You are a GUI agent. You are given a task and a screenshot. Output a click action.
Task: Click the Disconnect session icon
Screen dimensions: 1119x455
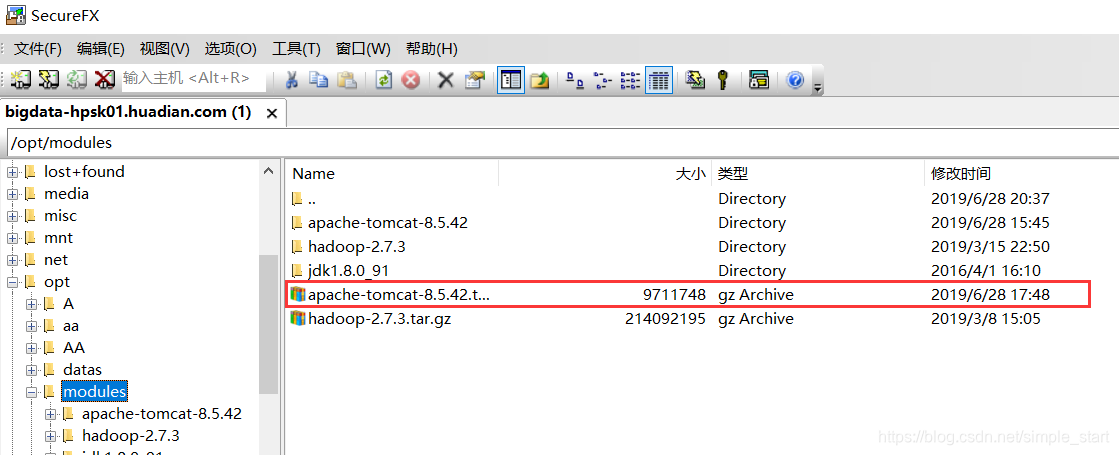point(104,79)
